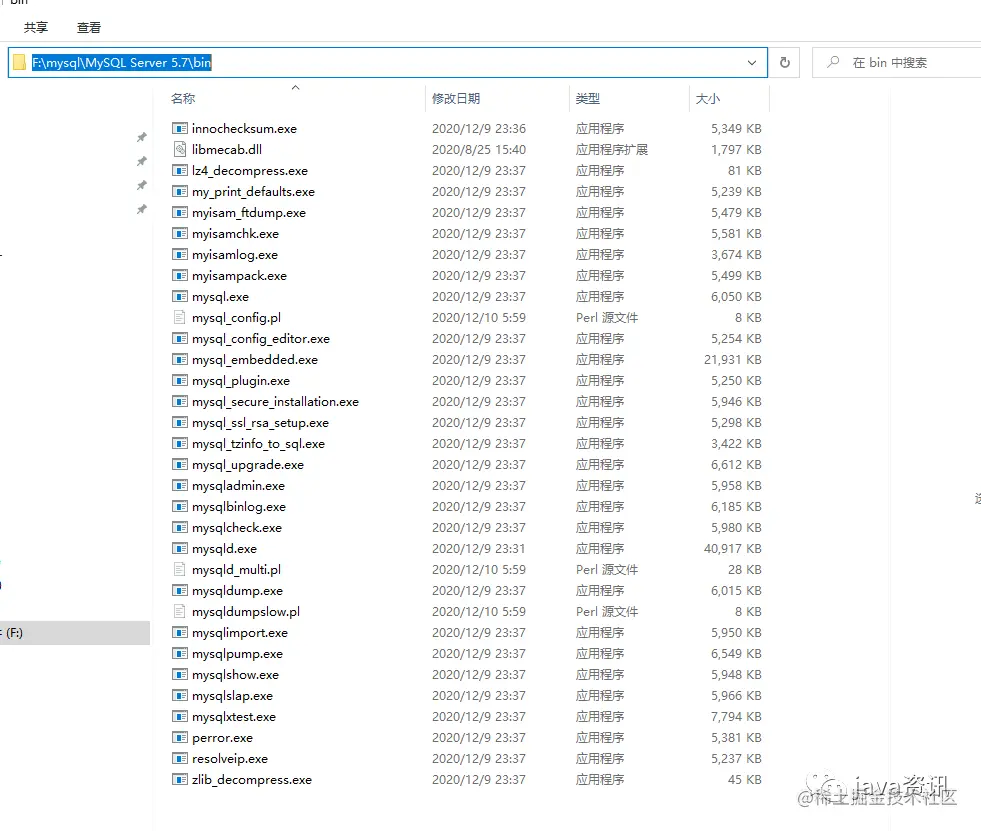The height and width of the screenshot is (831, 981).
Task: Open the 共享 ribbon tab
Action: coord(36,28)
